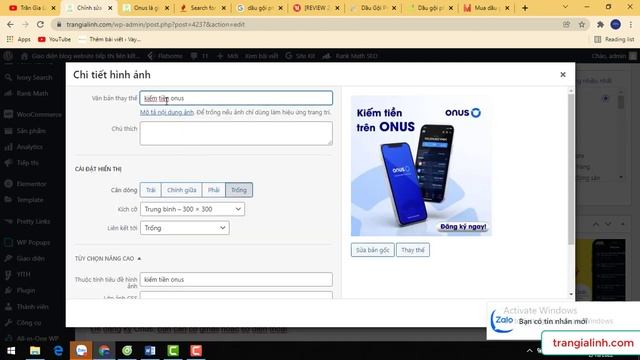Open Ivory Search in WordPress sidebar

click(34, 77)
